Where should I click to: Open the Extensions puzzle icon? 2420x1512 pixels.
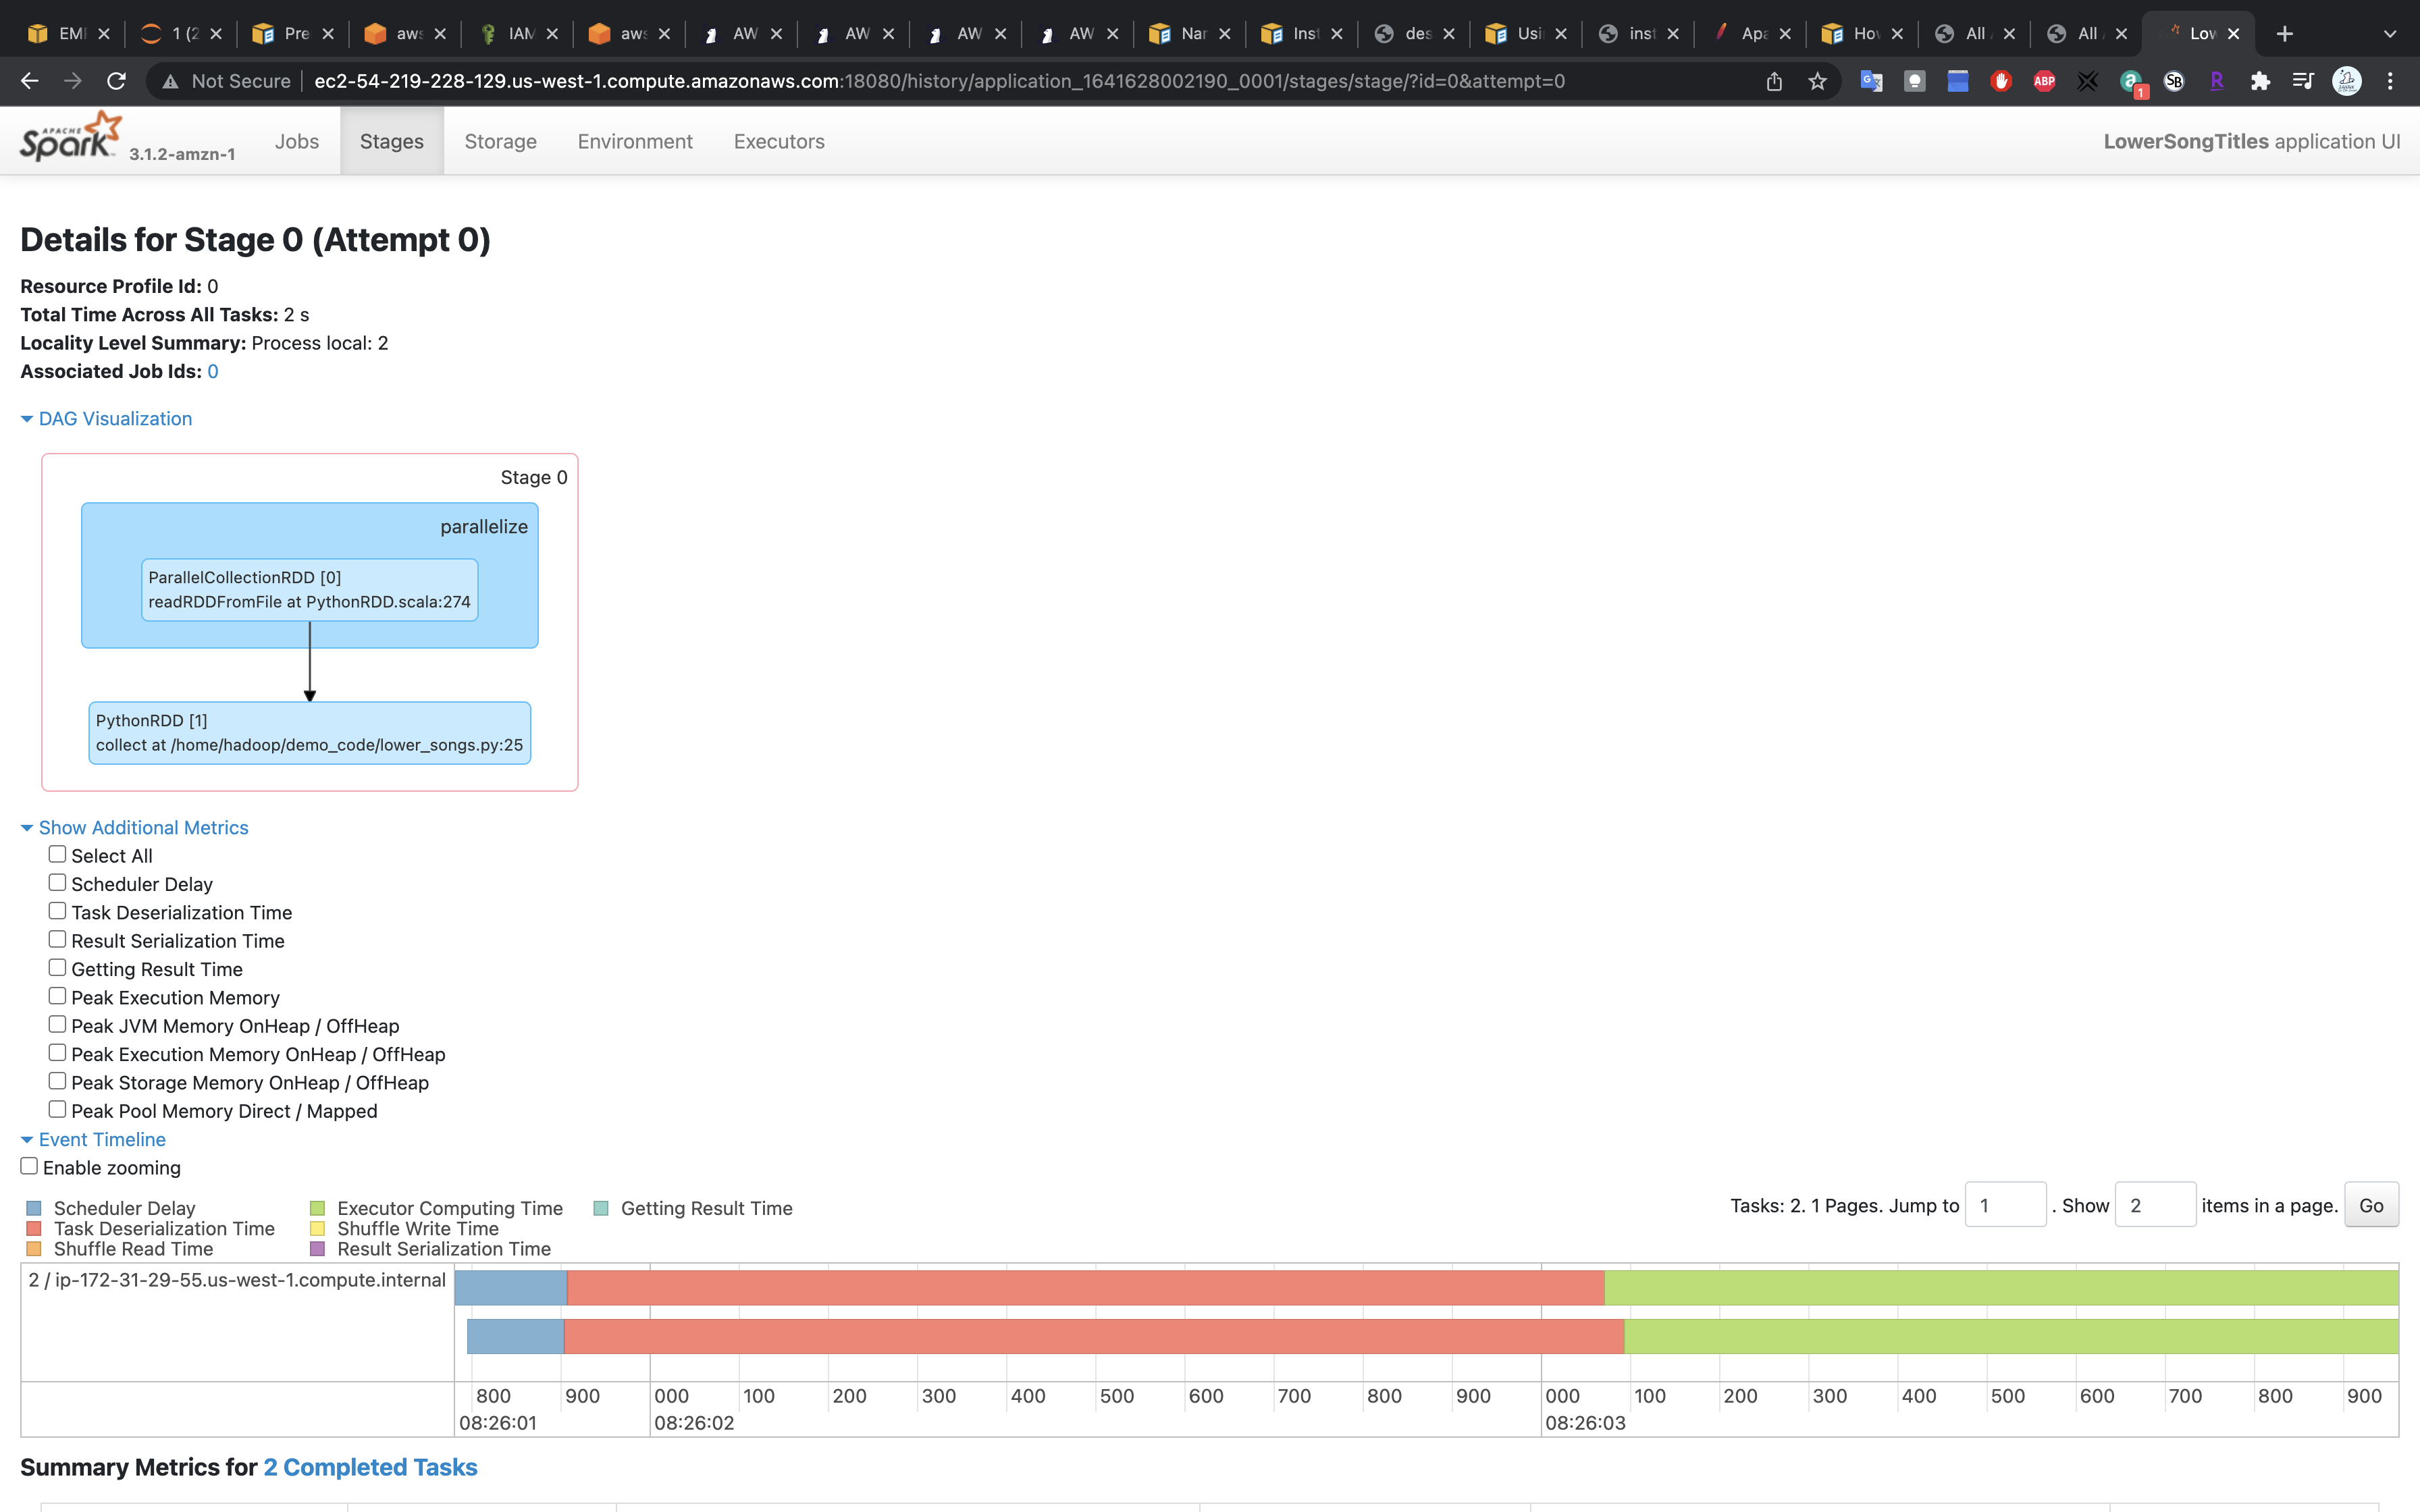[2259, 81]
